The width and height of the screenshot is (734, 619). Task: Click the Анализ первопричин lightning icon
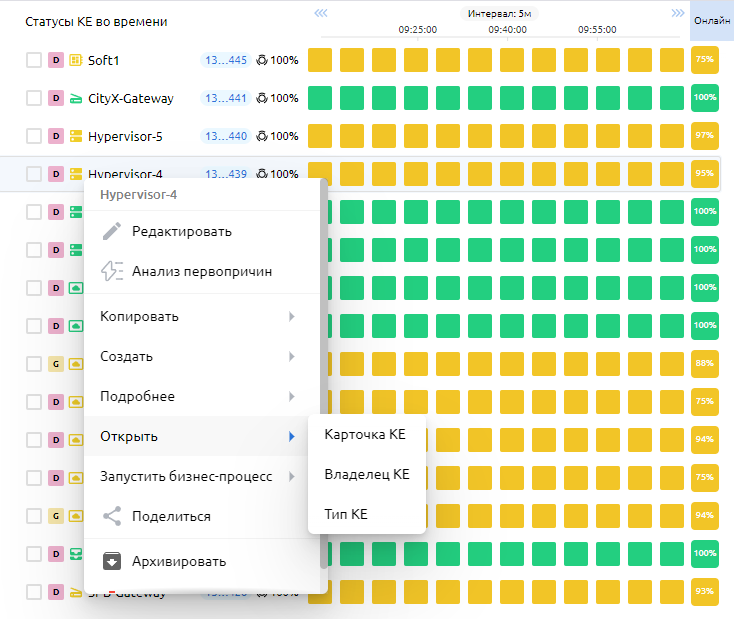[112, 271]
